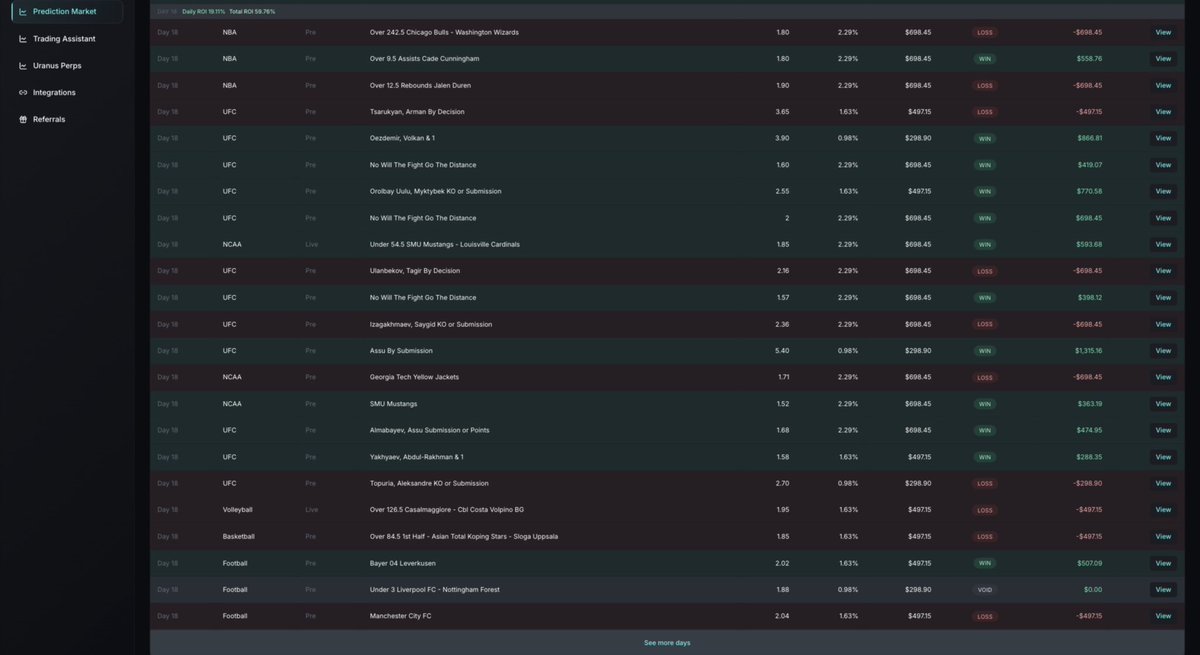Click Live label in SMU - Louisville row

click(312, 244)
